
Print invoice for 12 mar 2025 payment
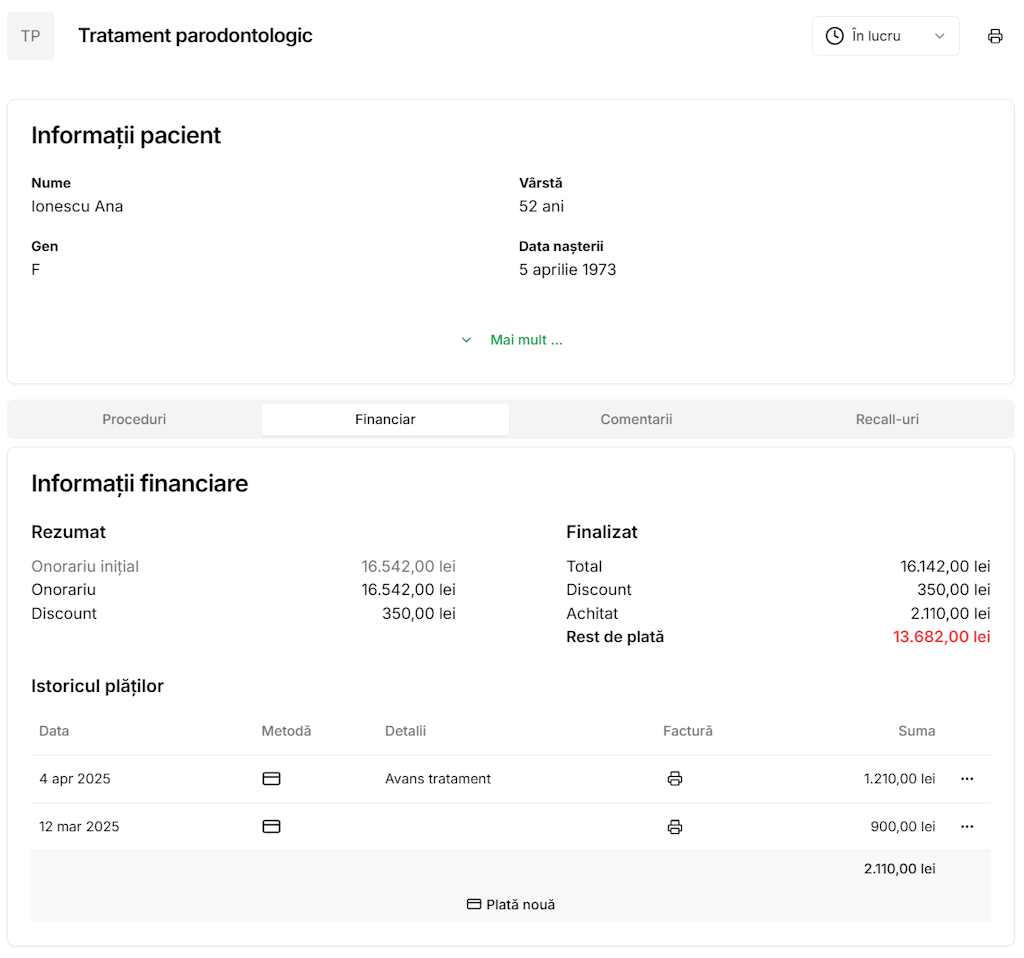tap(675, 827)
